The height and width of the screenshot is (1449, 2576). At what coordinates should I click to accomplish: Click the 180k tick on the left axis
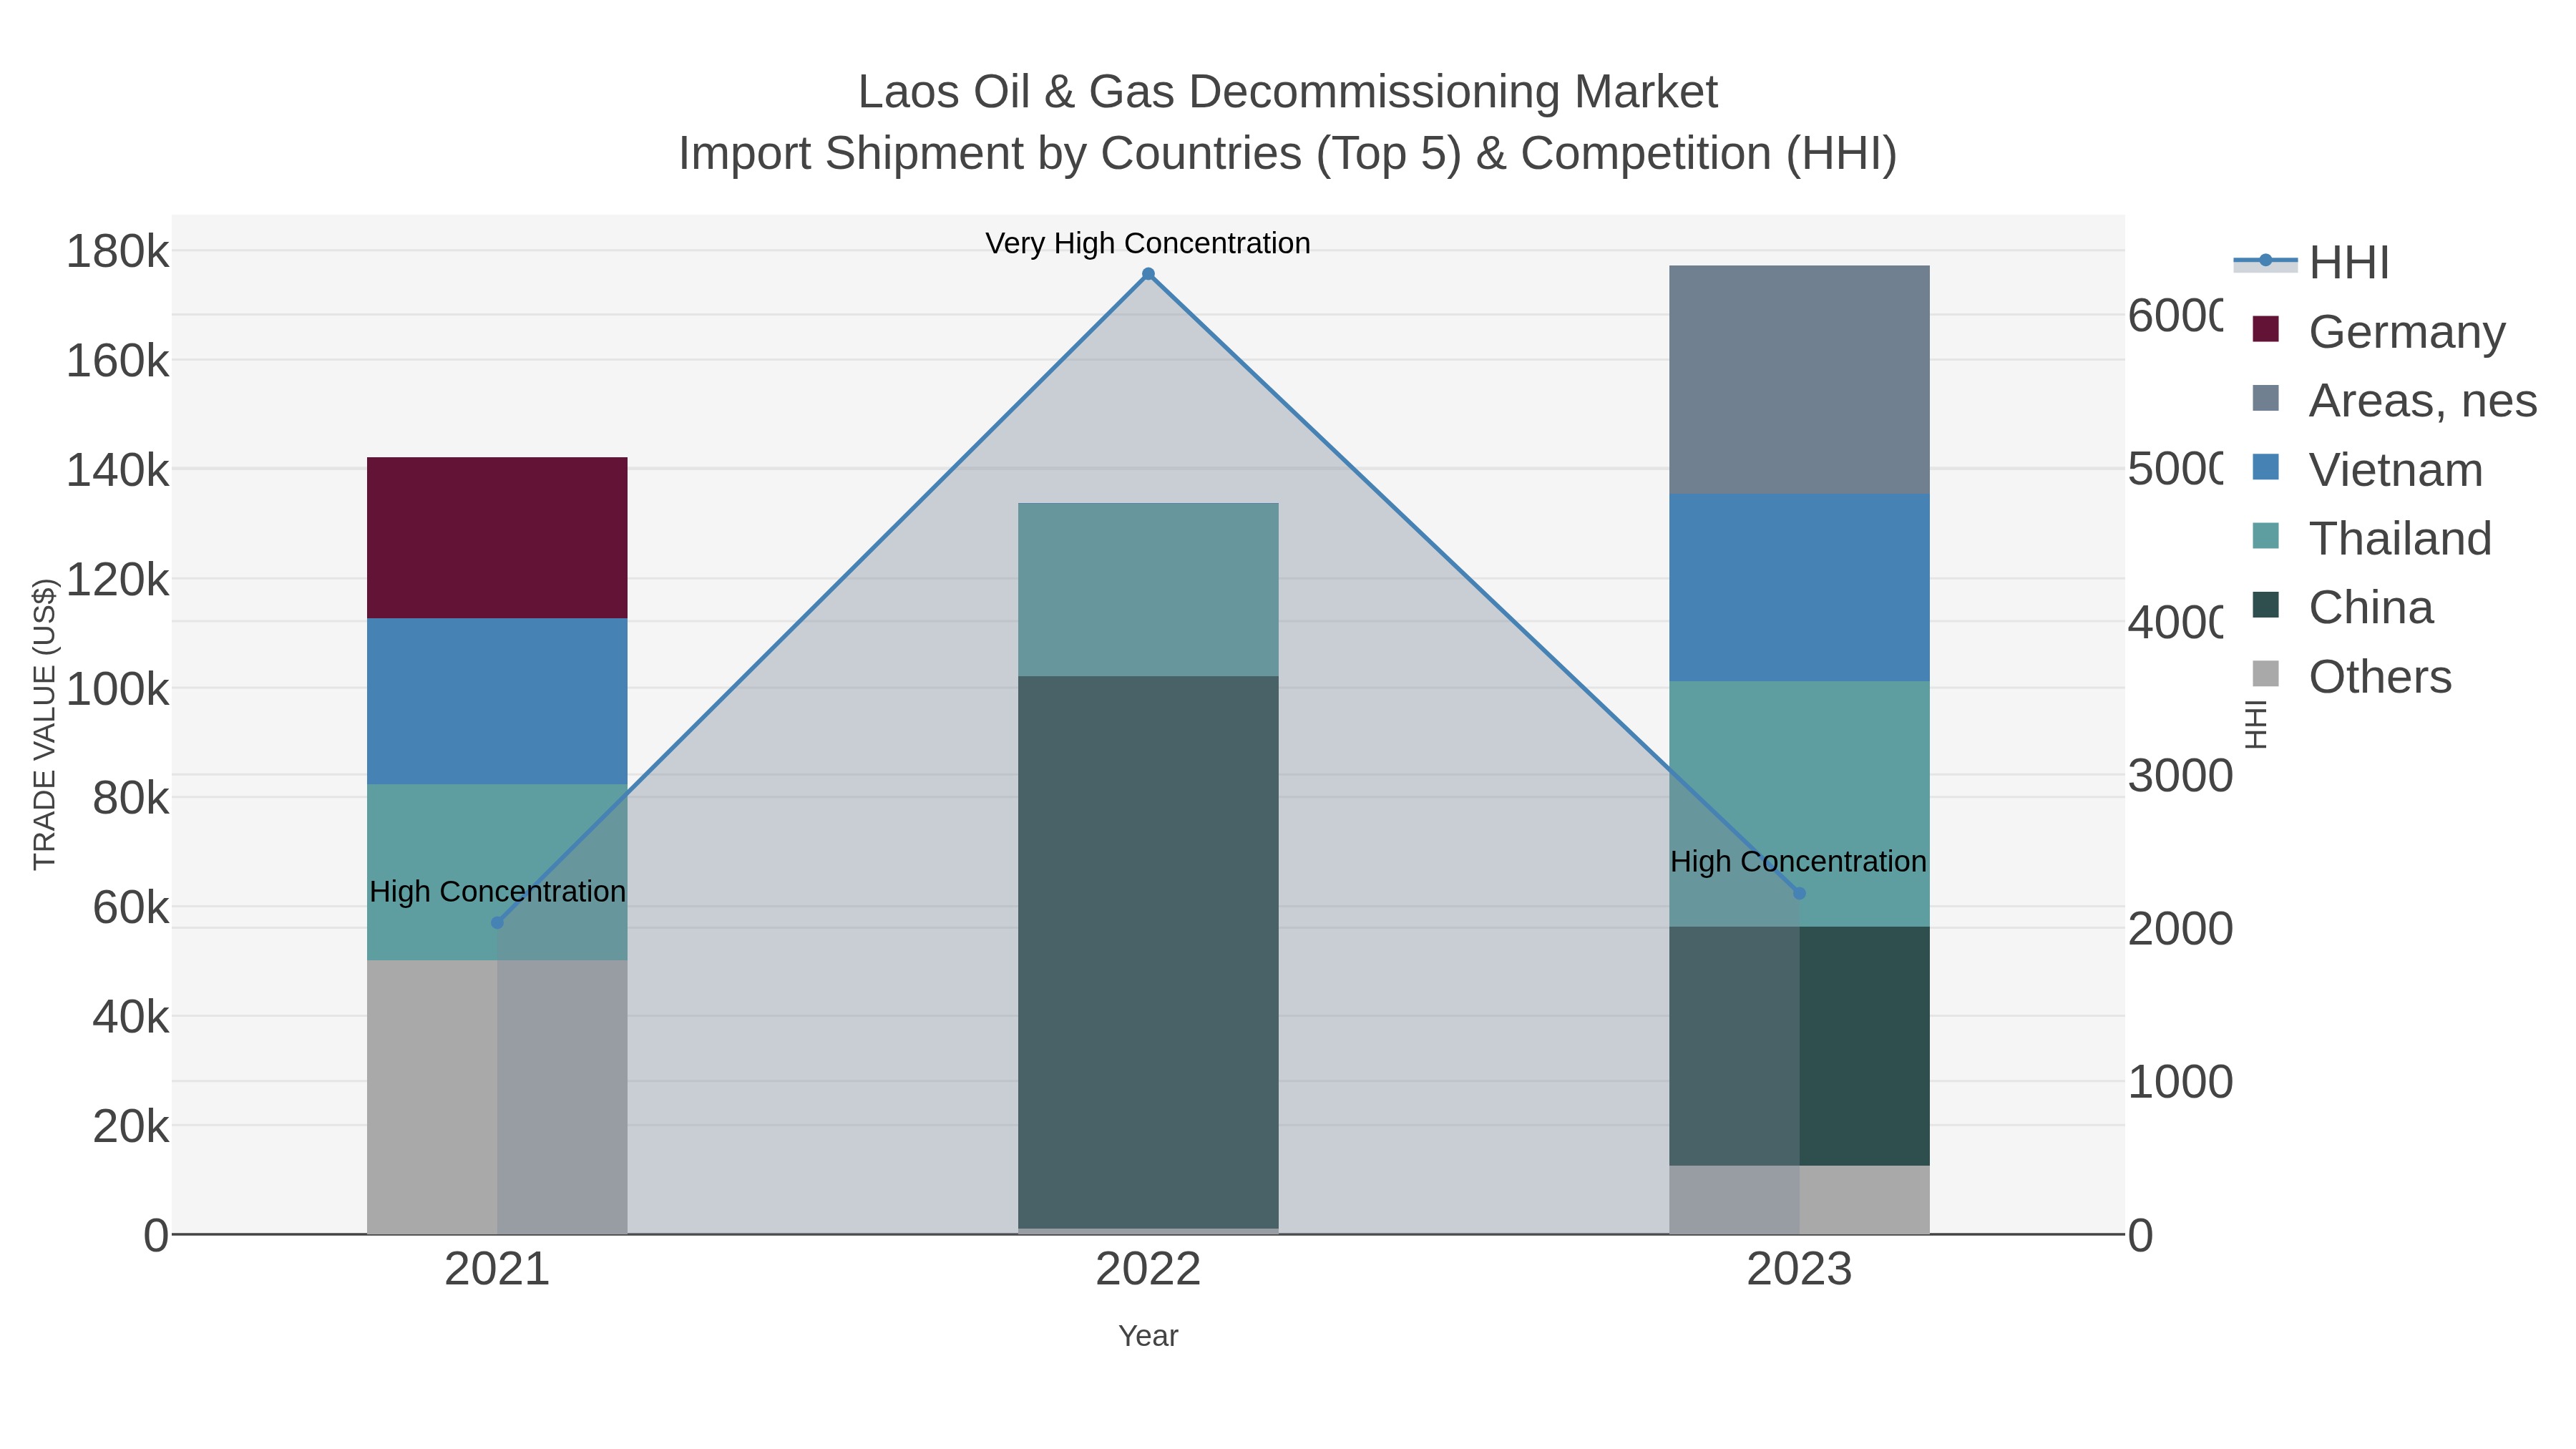pyautogui.click(x=117, y=251)
